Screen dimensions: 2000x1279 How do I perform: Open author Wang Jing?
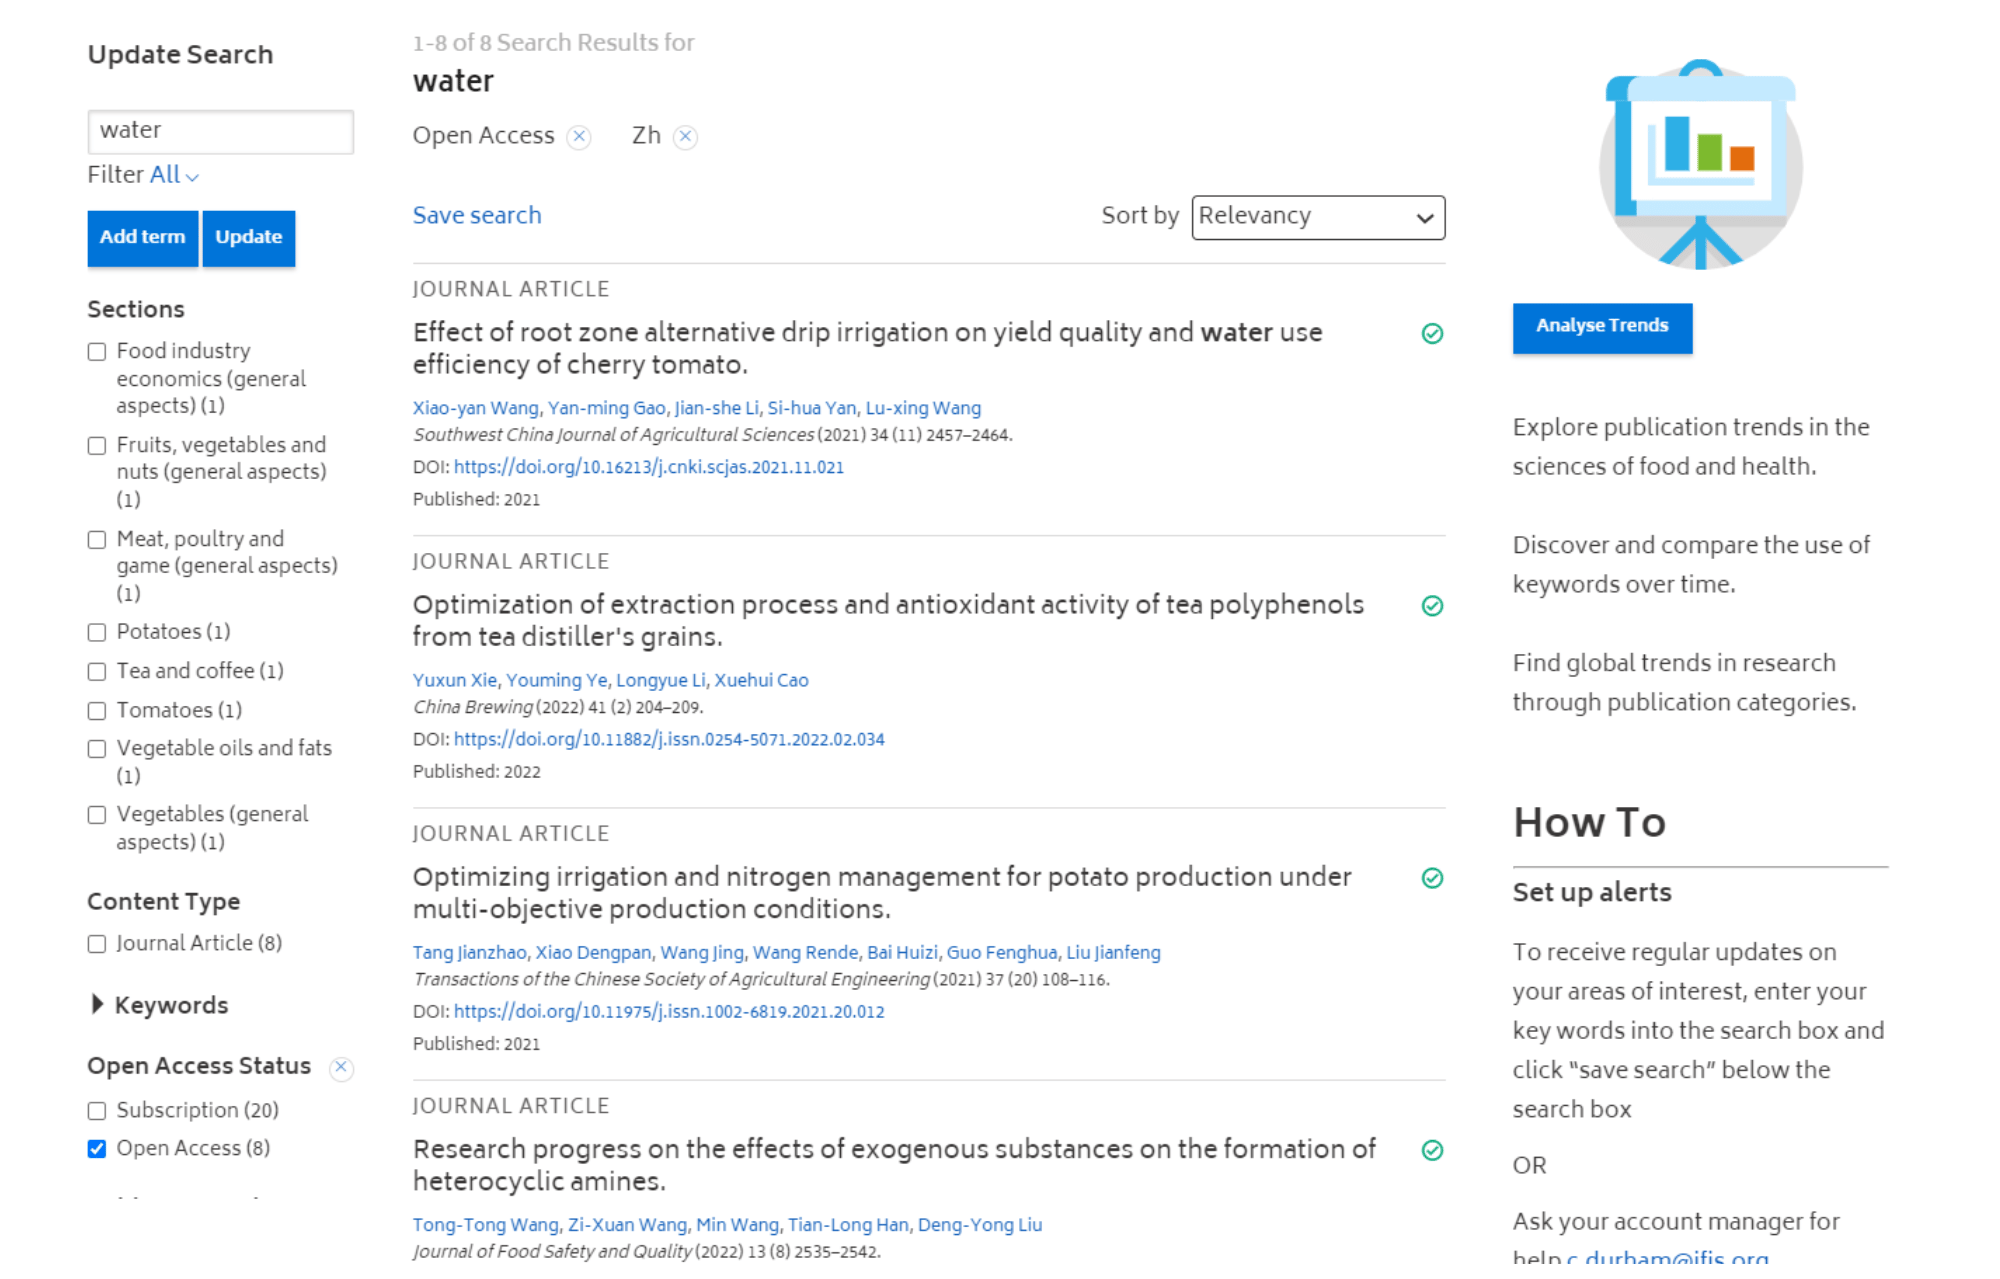(702, 952)
